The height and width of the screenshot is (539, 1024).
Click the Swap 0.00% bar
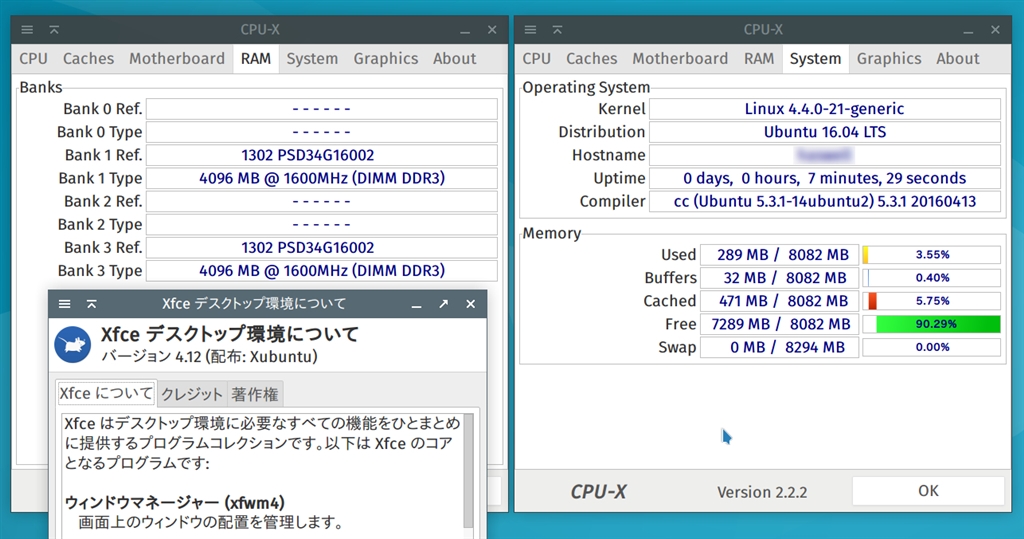(931, 347)
